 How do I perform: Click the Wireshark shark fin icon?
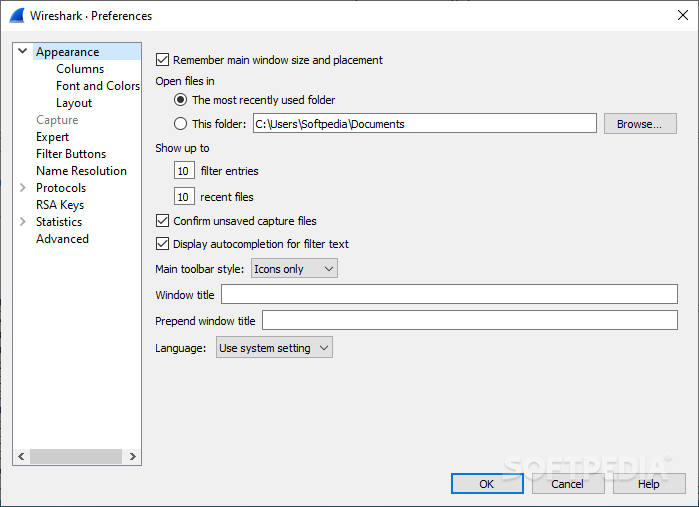[17, 16]
